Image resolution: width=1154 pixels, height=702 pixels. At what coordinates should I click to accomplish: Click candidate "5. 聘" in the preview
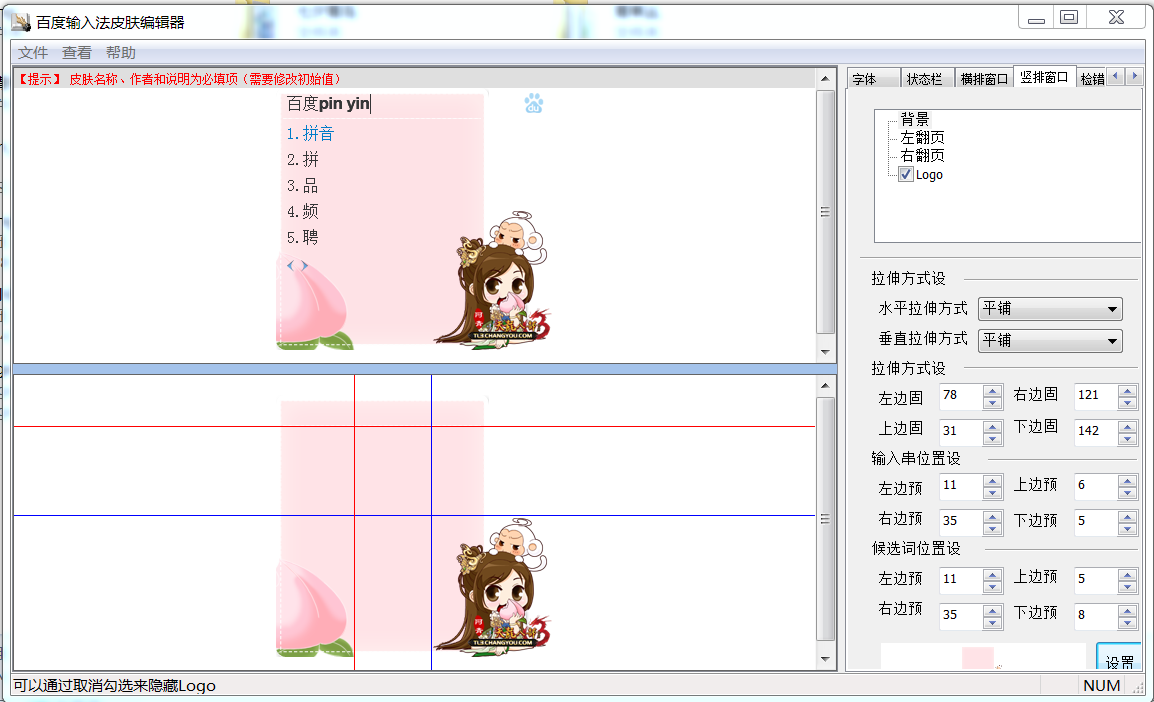[302, 237]
